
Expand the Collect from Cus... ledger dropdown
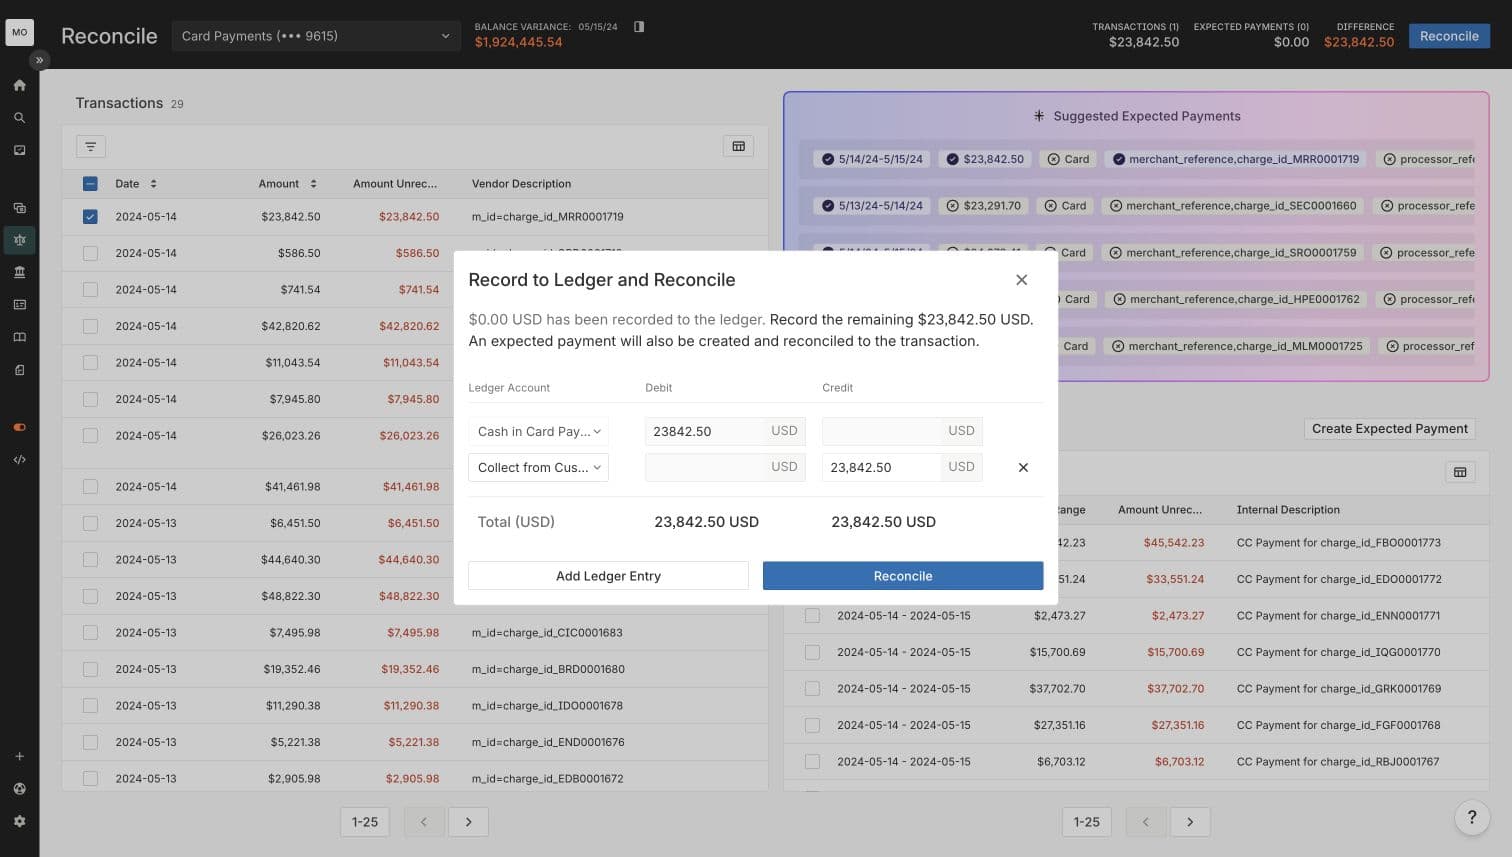pyautogui.click(x=538, y=467)
